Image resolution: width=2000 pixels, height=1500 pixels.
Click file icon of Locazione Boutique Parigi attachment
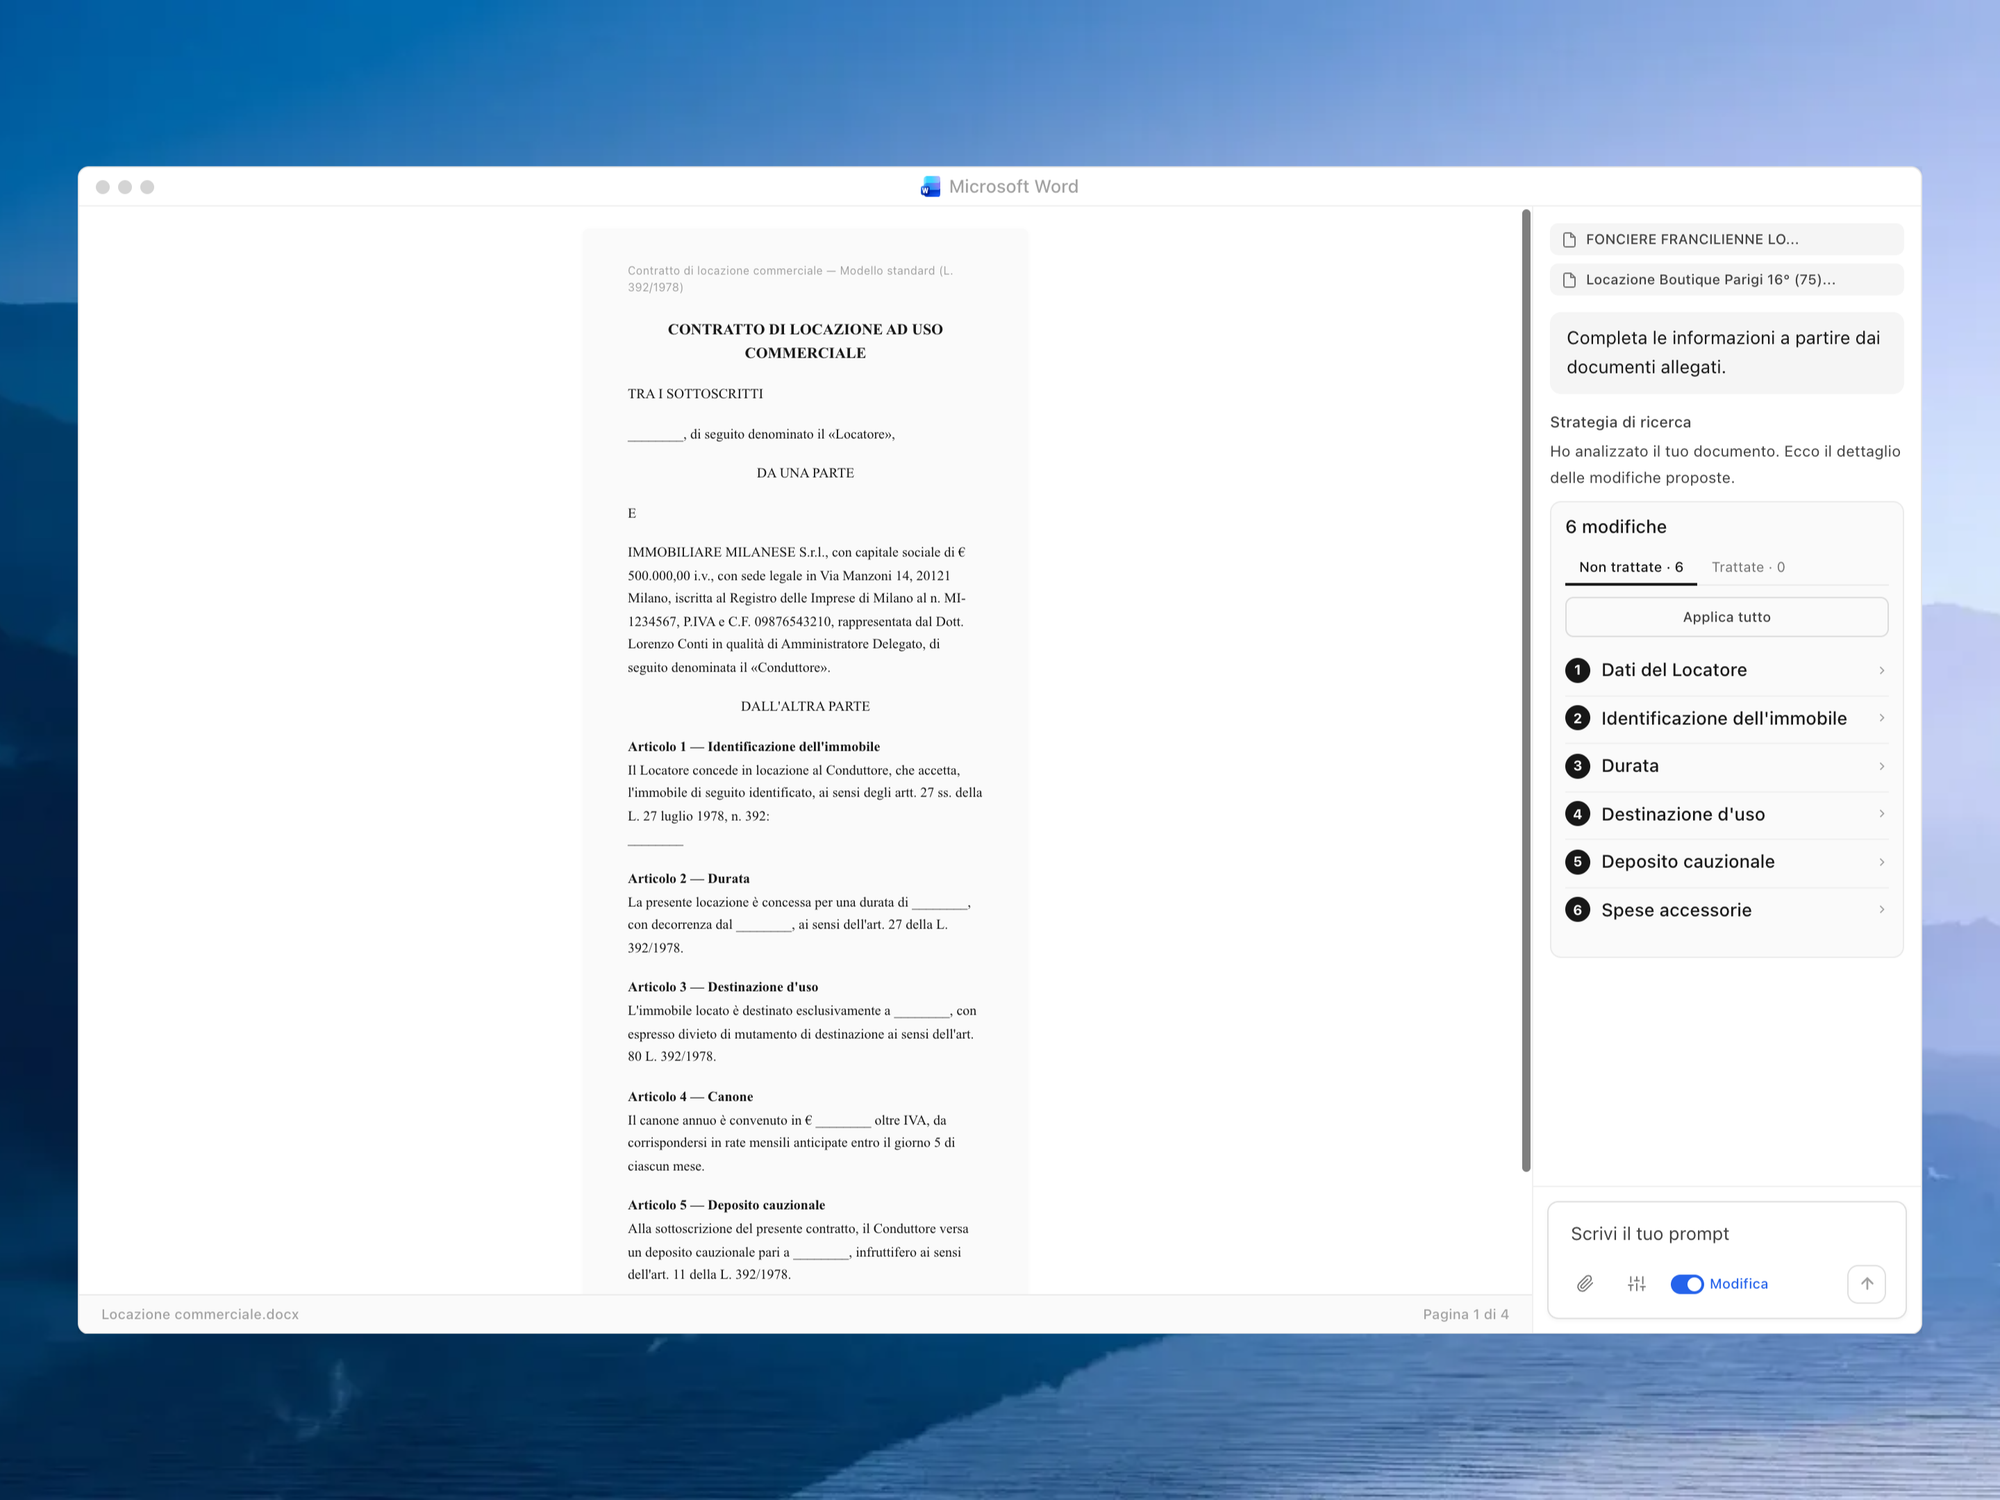pyautogui.click(x=1569, y=280)
